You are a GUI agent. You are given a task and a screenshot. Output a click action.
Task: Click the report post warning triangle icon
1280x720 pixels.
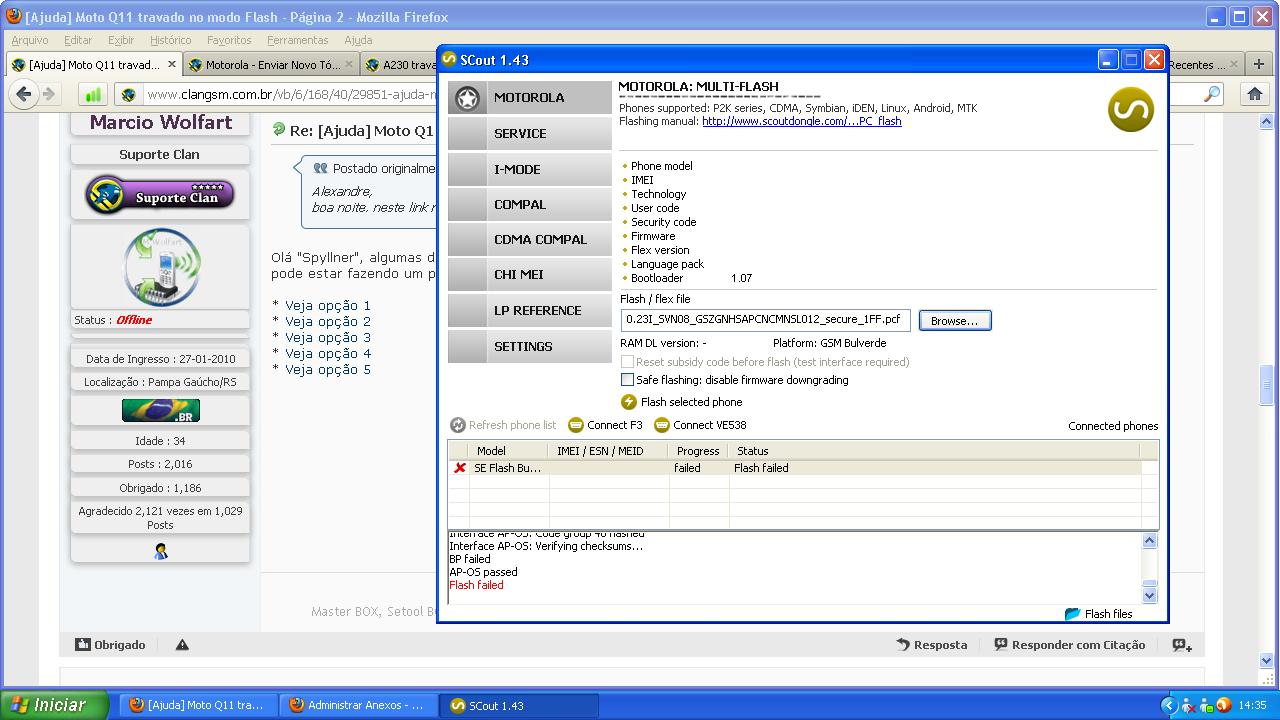[x=182, y=645]
